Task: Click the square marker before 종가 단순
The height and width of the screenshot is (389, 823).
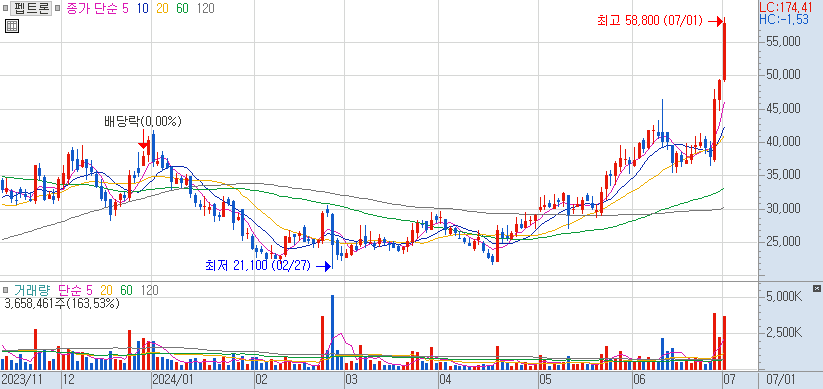Action: click(x=57, y=8)
